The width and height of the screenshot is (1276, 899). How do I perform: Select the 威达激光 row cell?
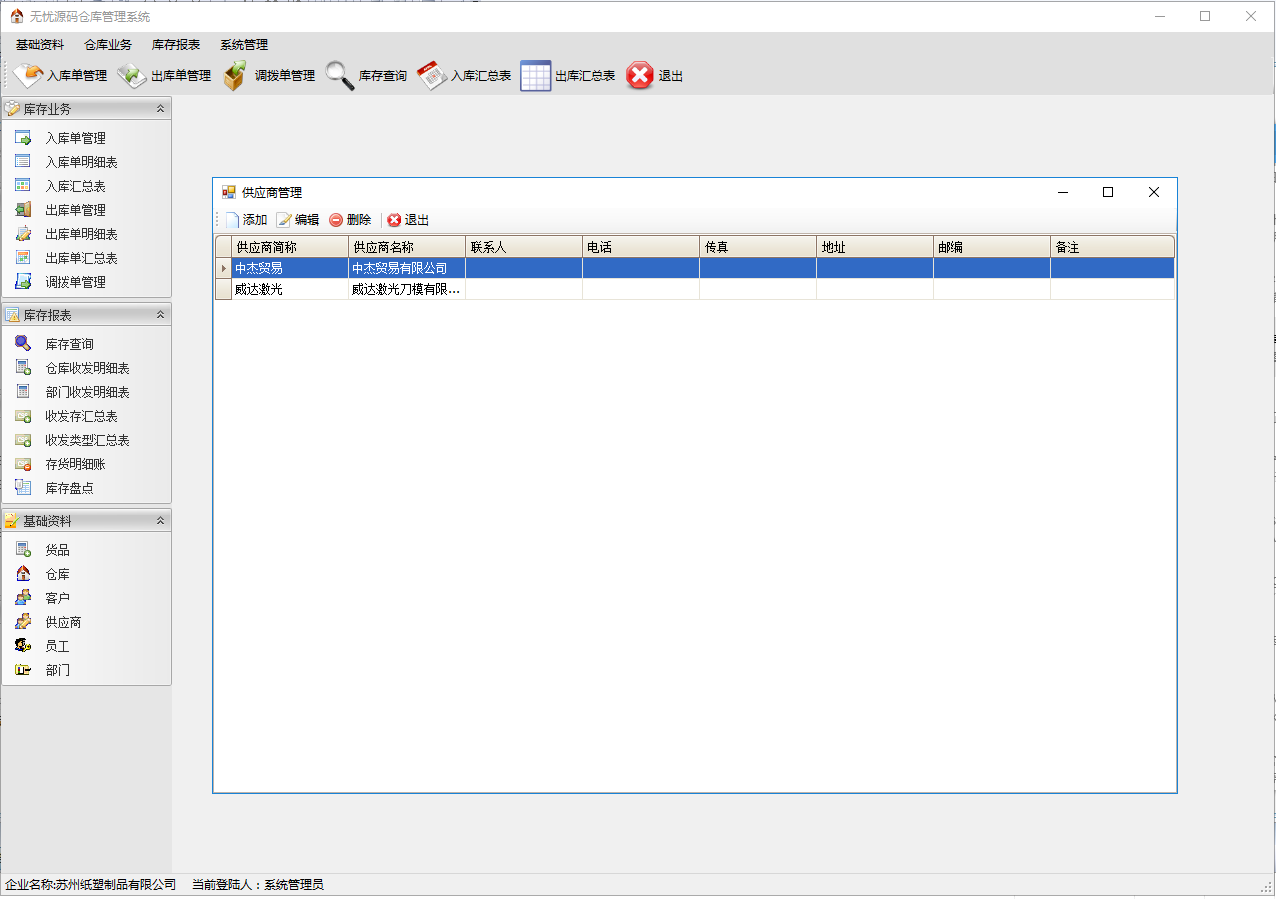coord(290,289)
